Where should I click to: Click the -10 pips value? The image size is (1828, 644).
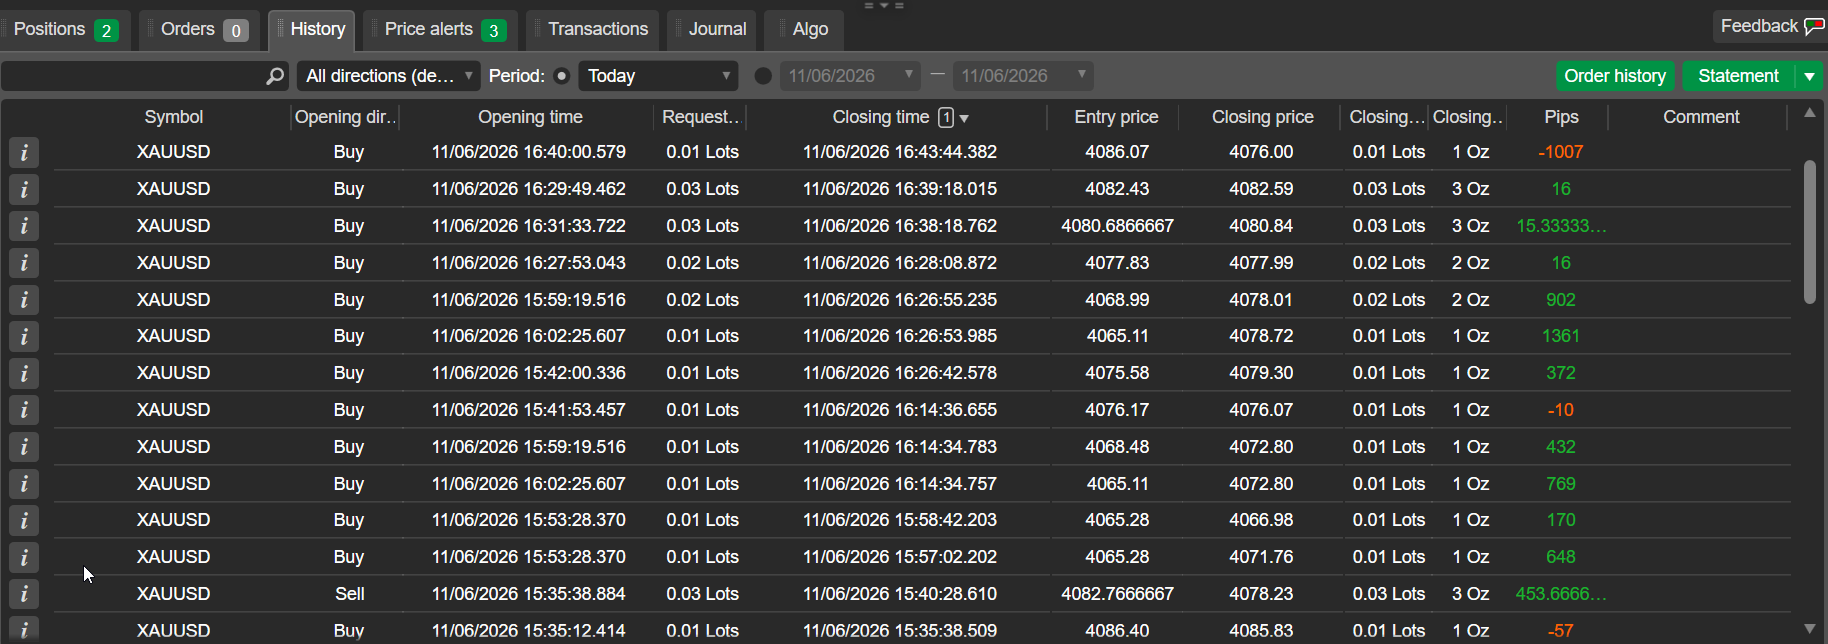tap(1561, 410)
